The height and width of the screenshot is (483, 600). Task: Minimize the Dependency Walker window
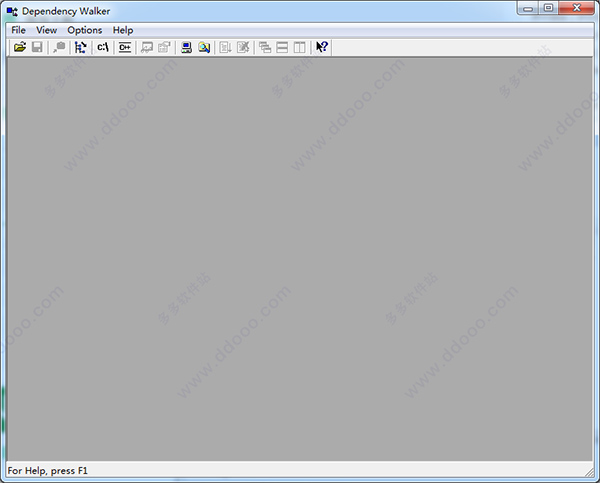point(528,8)
